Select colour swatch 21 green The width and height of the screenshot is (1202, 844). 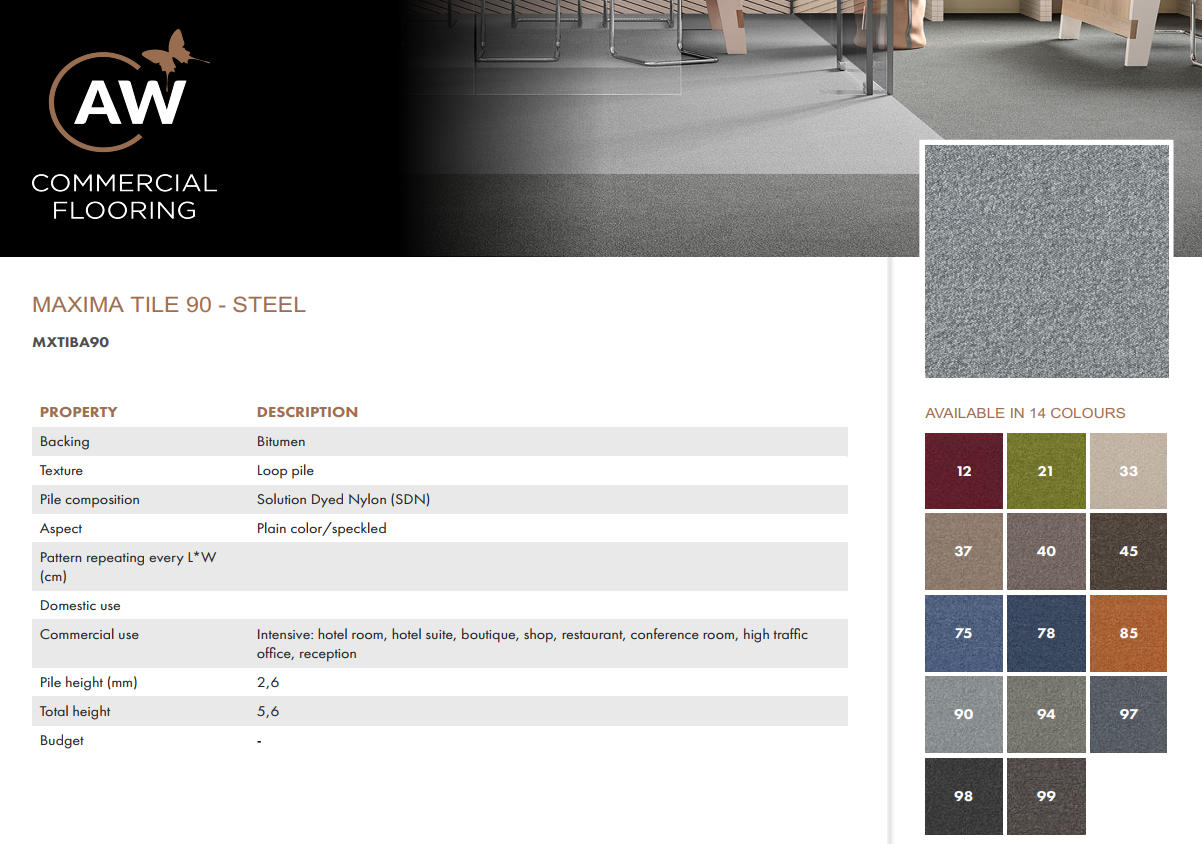(x=1046, y=471)
